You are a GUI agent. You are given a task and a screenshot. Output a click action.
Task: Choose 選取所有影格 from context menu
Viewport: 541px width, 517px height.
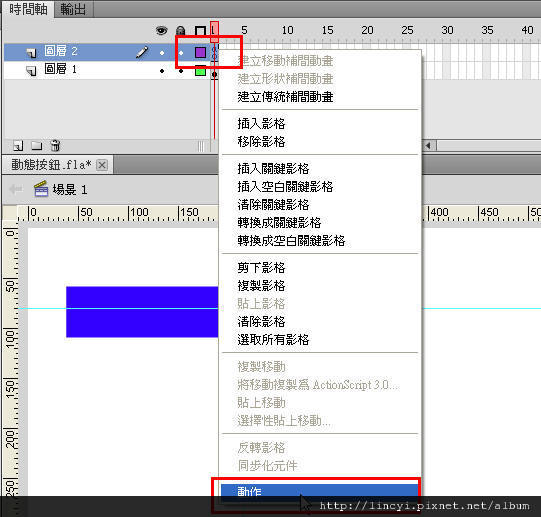click(x=273, y=340)
